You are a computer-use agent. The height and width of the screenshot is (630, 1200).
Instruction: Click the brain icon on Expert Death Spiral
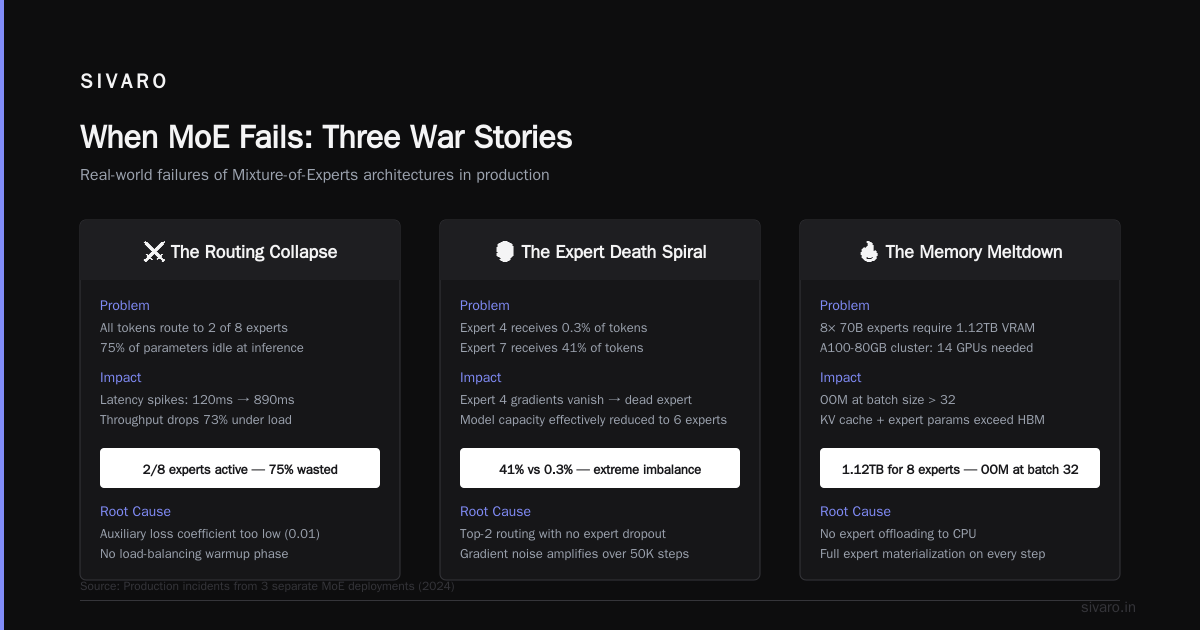[x=505, y=252]
